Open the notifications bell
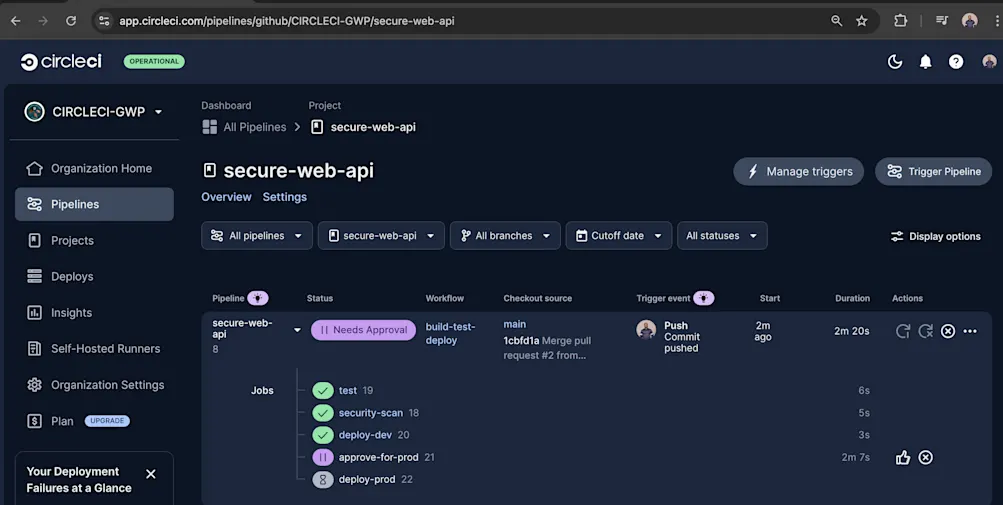 click(926, 61)
